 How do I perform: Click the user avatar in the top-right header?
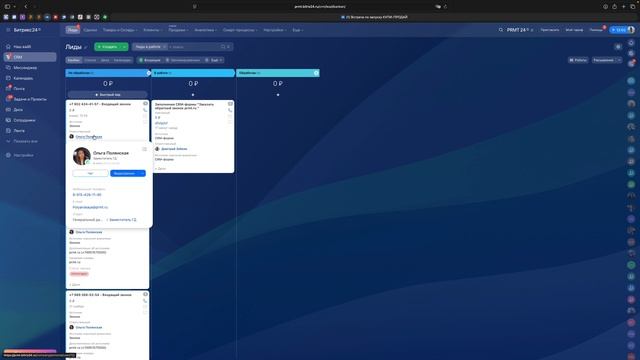coord(631,30)
